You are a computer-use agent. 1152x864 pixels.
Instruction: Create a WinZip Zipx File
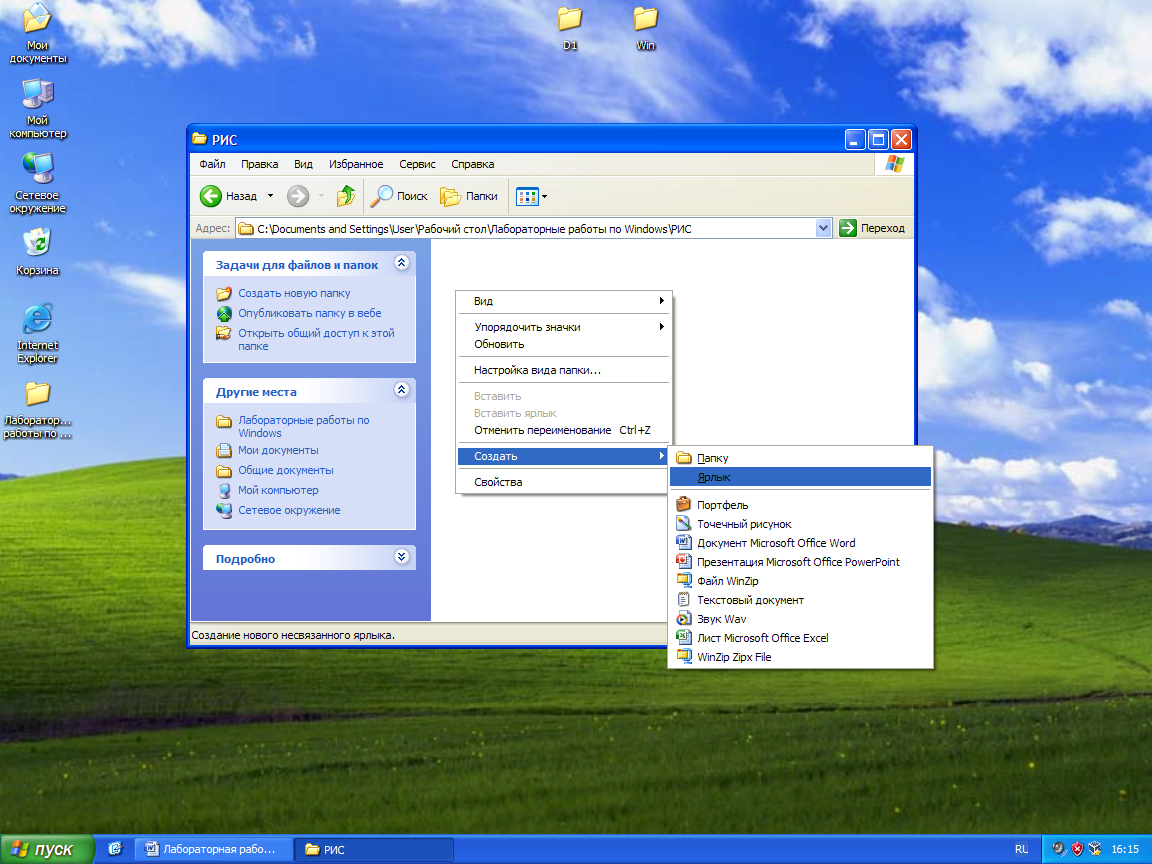click(800, 657)
